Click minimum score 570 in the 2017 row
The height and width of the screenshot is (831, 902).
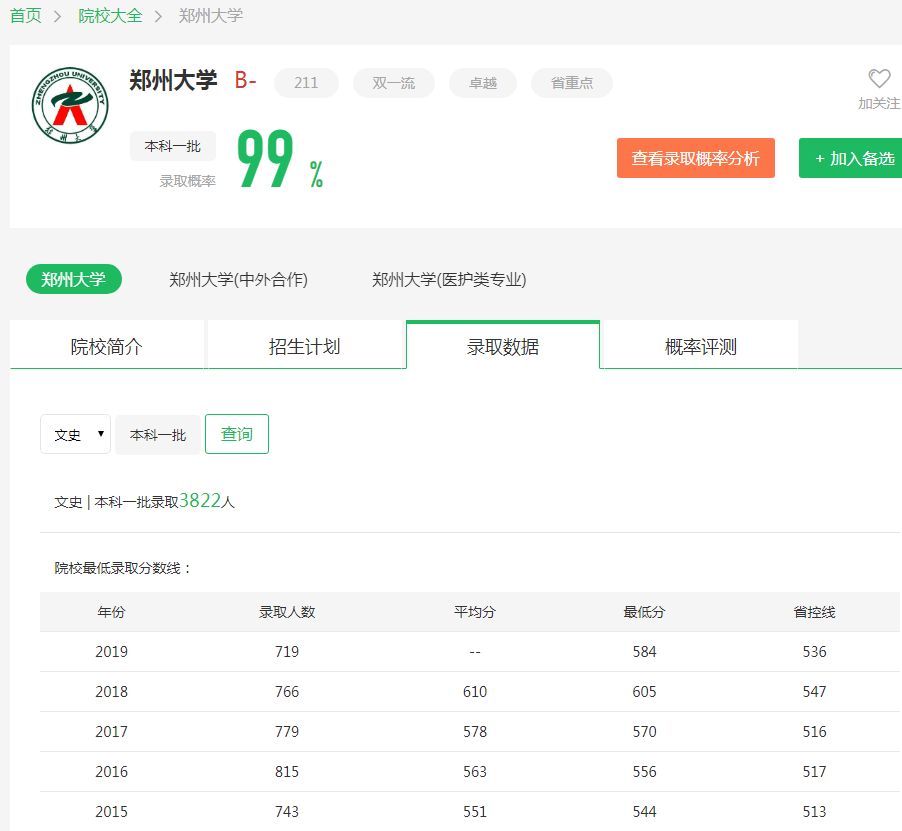point(644,732)
